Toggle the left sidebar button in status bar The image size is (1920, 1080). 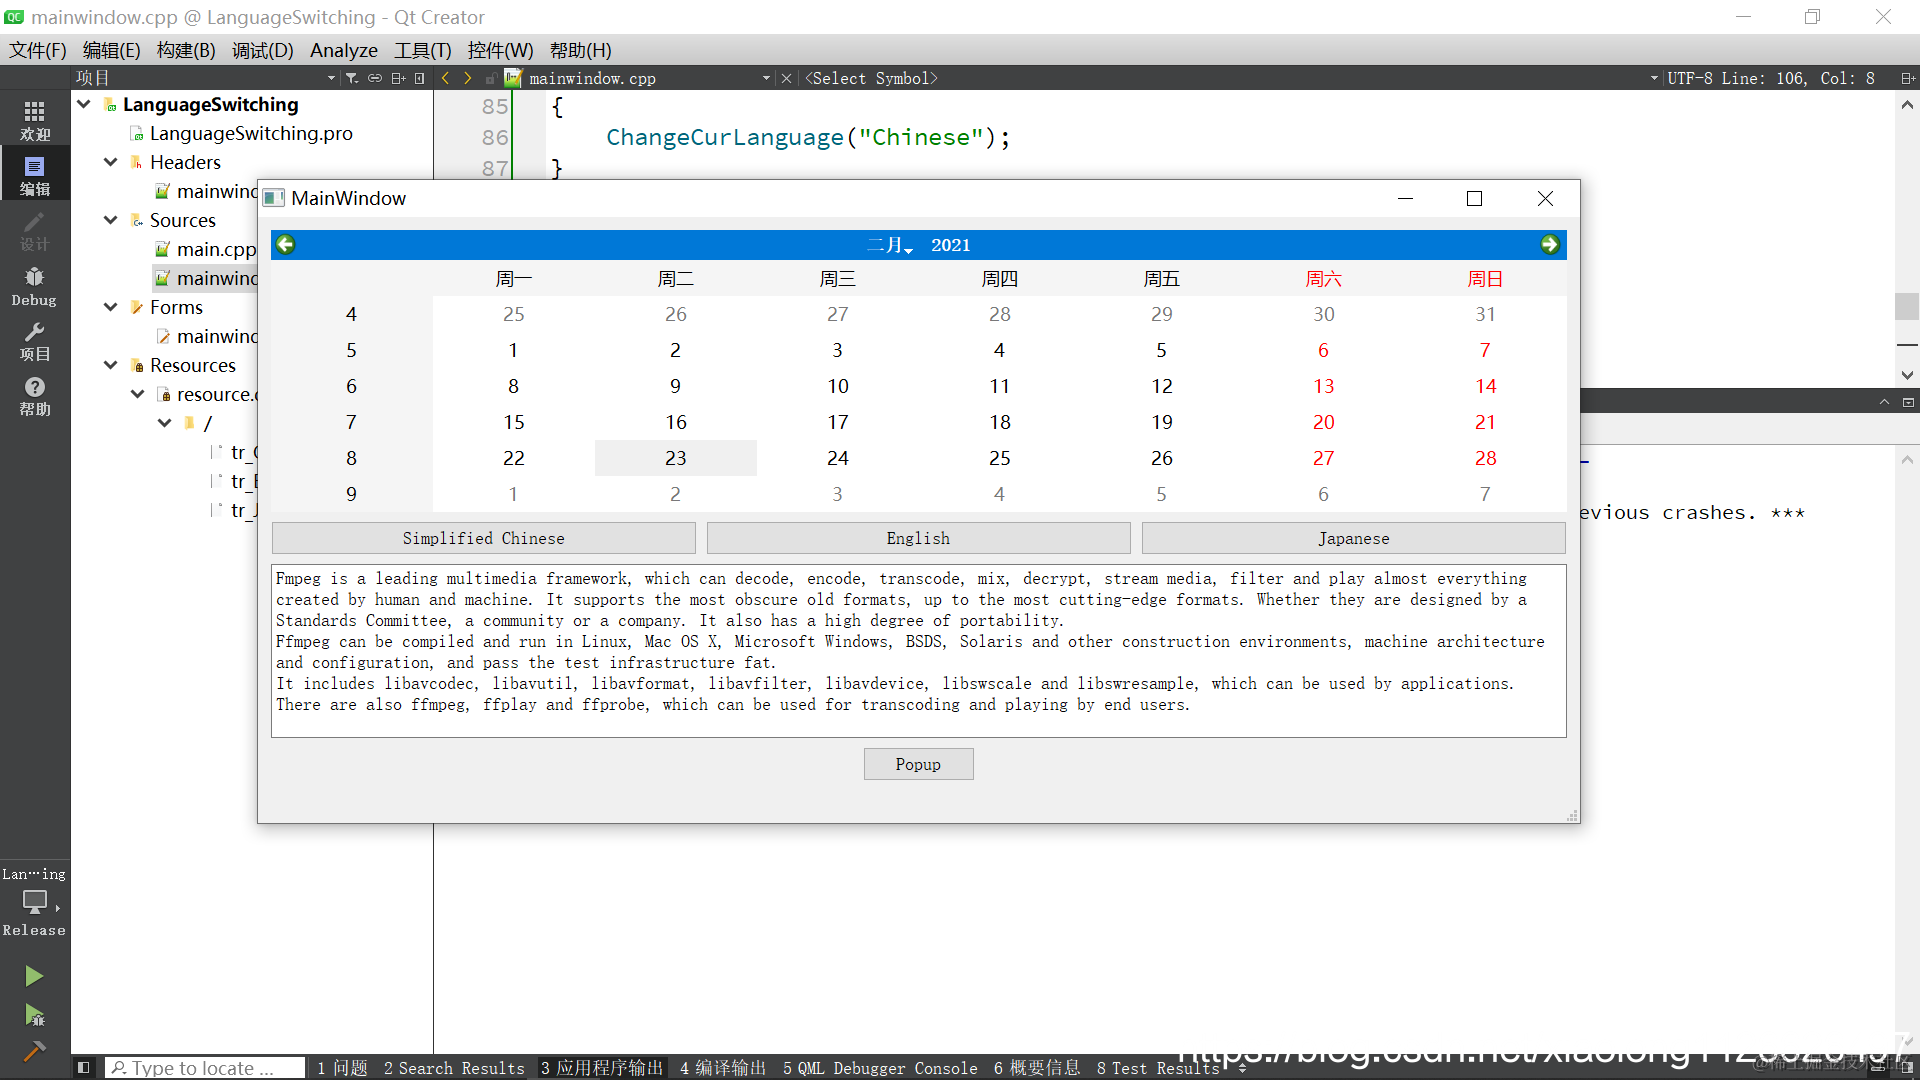click(x=84, y=1068)
